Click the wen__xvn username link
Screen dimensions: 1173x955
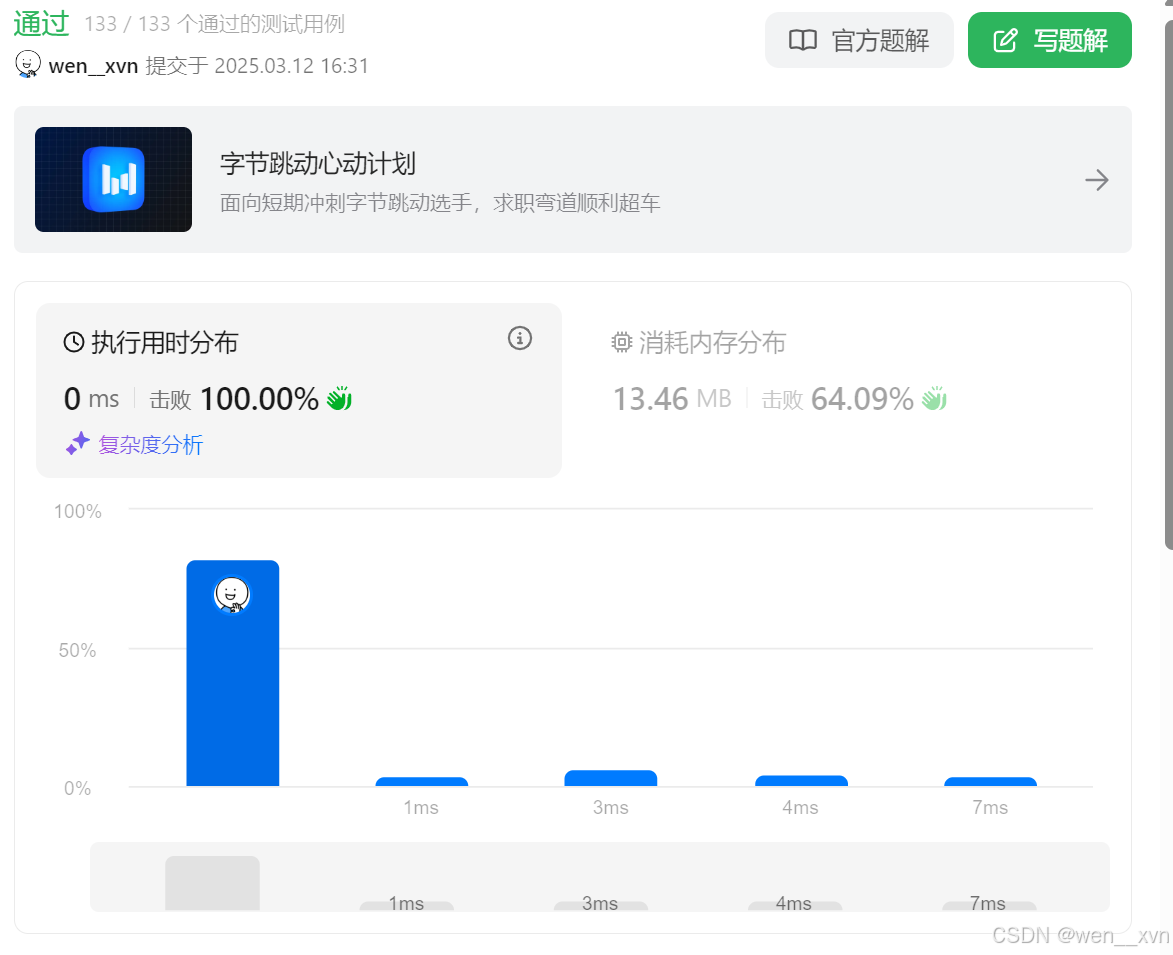tap(94, 66)
